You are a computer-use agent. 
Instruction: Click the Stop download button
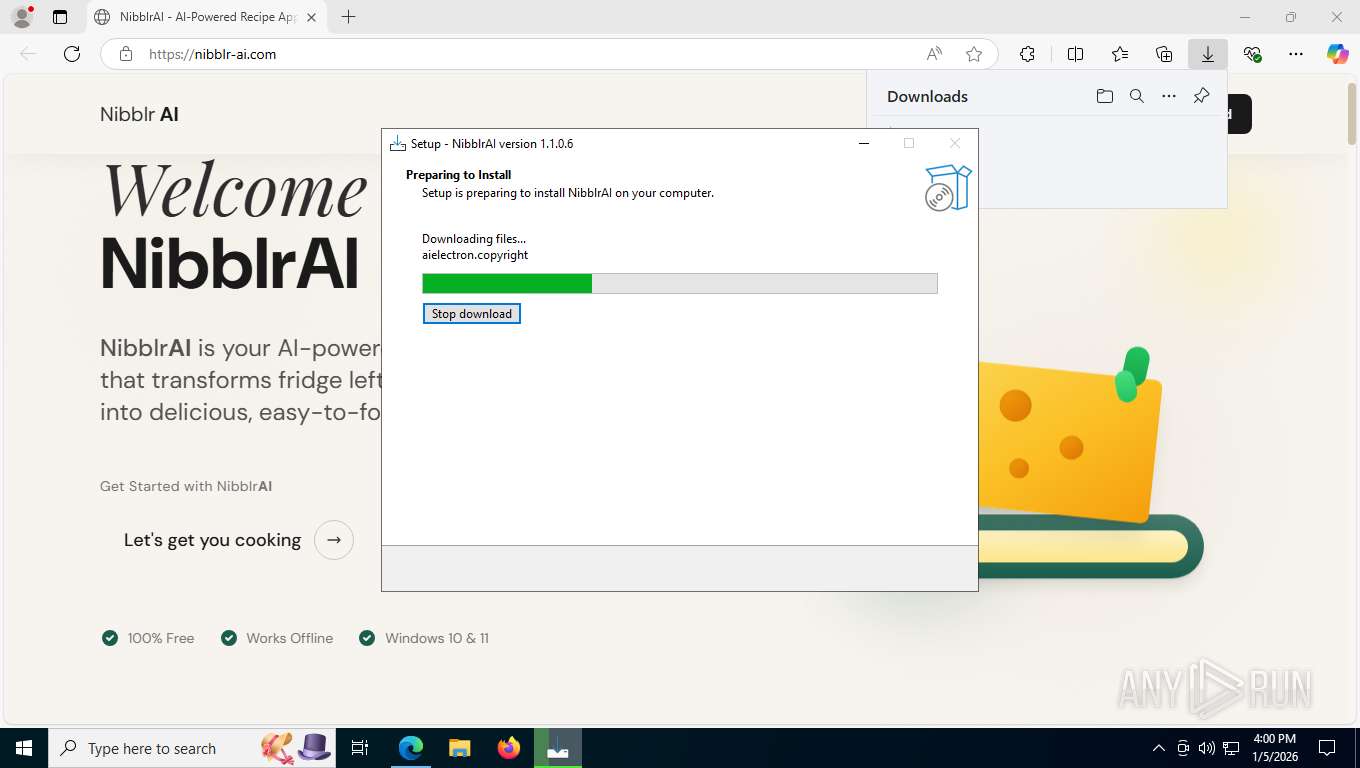click(471, 314)
